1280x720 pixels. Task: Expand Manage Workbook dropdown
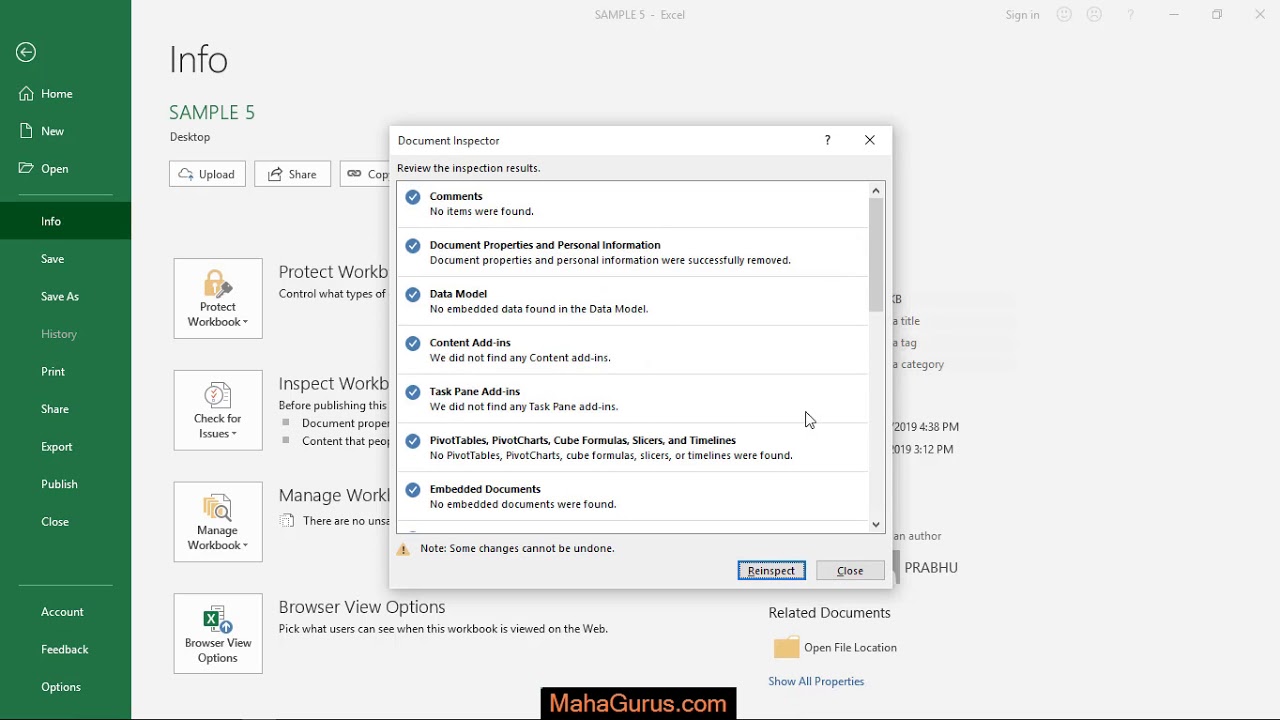218,522
